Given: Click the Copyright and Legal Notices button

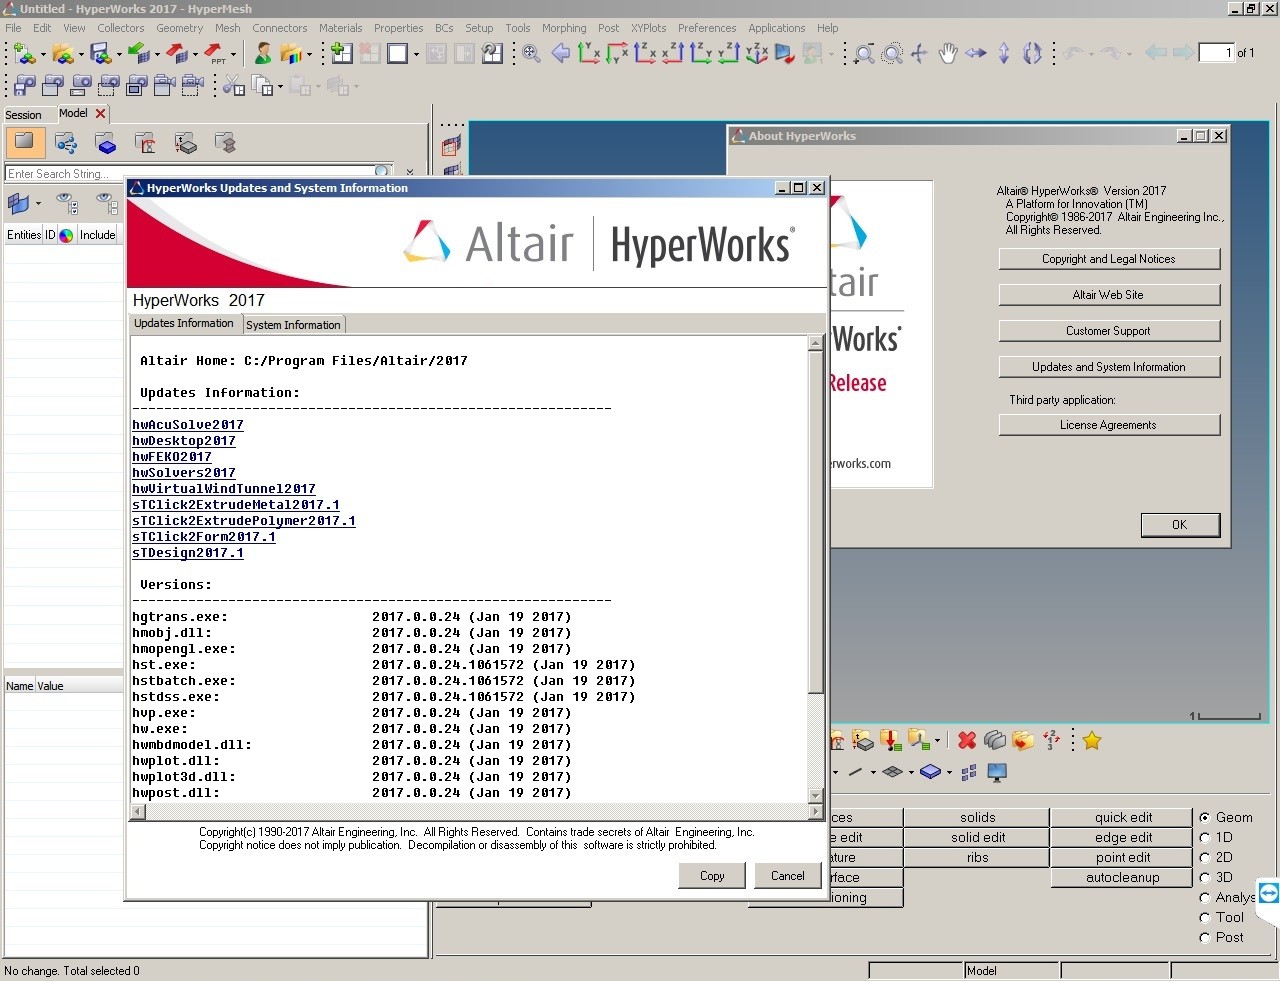Looking at the screenshot, I should point(1109,259).
